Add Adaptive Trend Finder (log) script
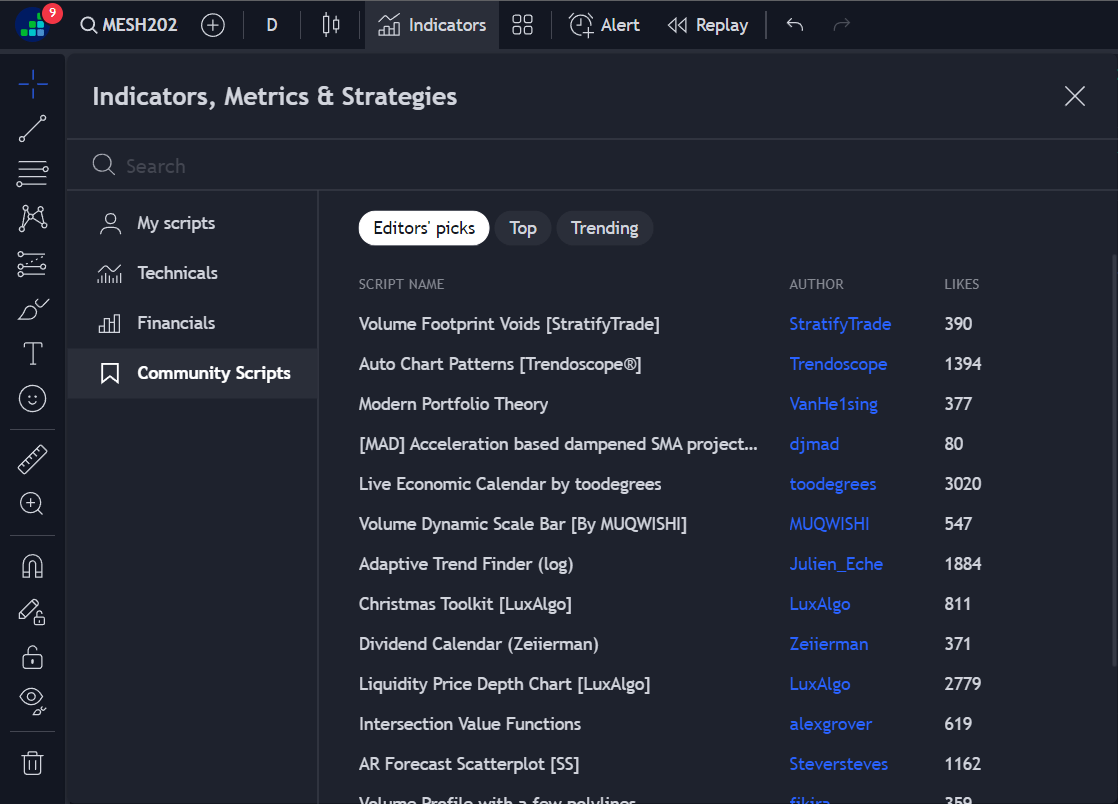The image size is (1118, 804). click(466, 564)
